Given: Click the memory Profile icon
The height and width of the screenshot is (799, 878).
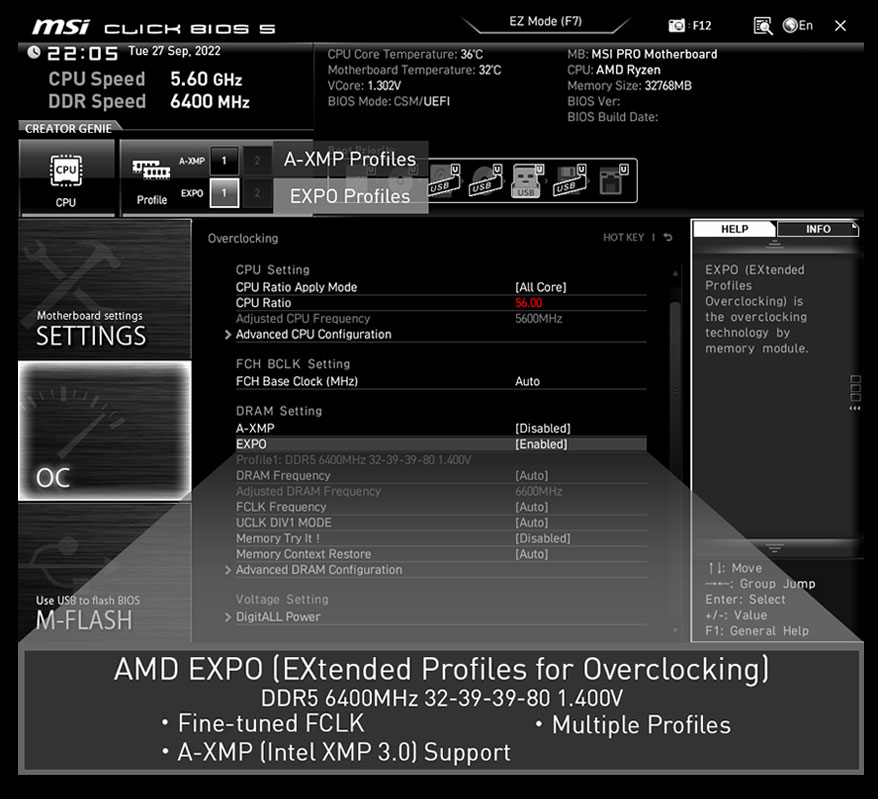Looking at the screenshot, I should [x=151, y=178].
